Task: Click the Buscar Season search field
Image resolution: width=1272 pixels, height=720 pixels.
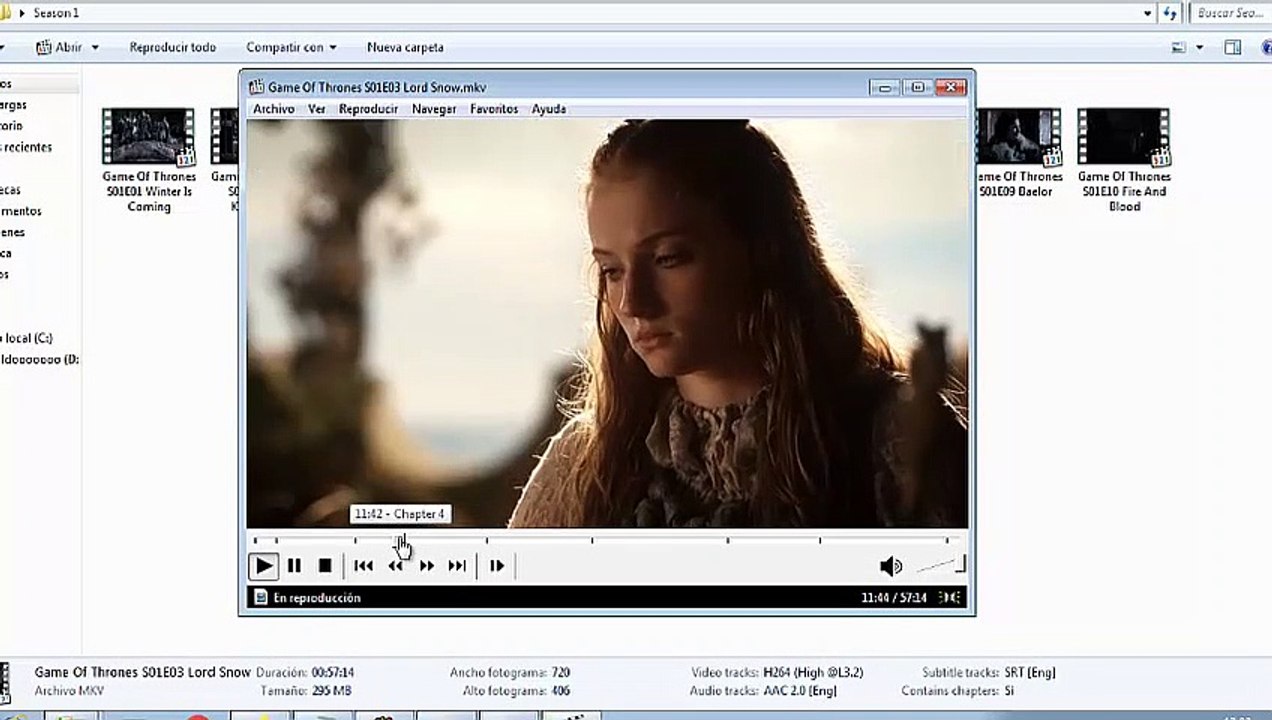Action: [1229, 13]
